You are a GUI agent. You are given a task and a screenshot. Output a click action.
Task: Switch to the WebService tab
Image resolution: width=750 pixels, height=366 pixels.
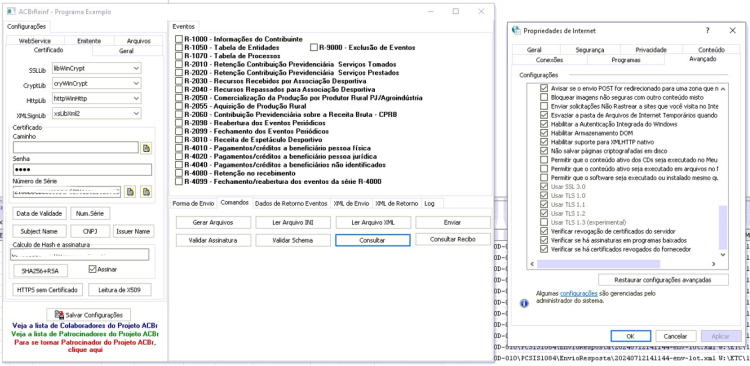[35, 41]
